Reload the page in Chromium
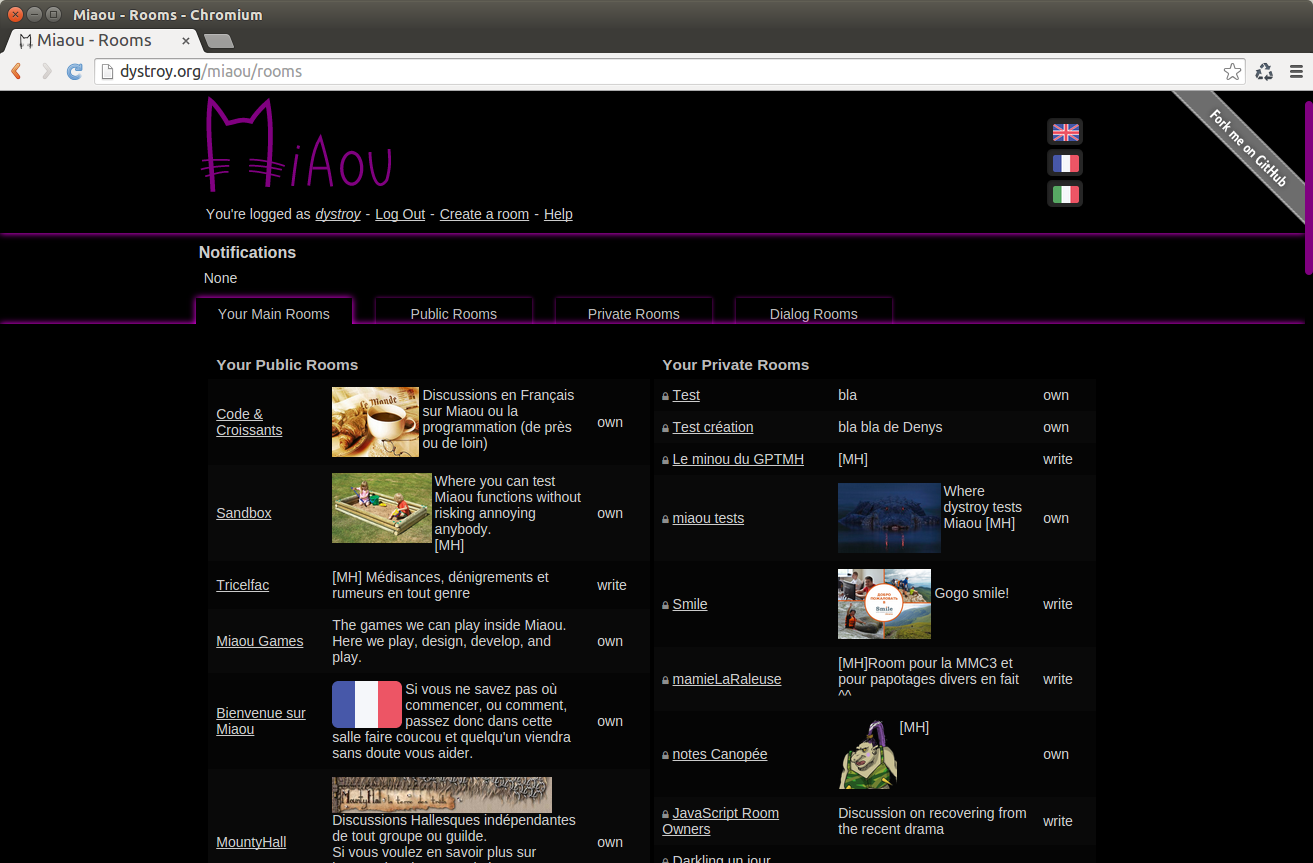Image resolution: width=1313 pixels, height=863 pixels. click(x=75, y=71)
